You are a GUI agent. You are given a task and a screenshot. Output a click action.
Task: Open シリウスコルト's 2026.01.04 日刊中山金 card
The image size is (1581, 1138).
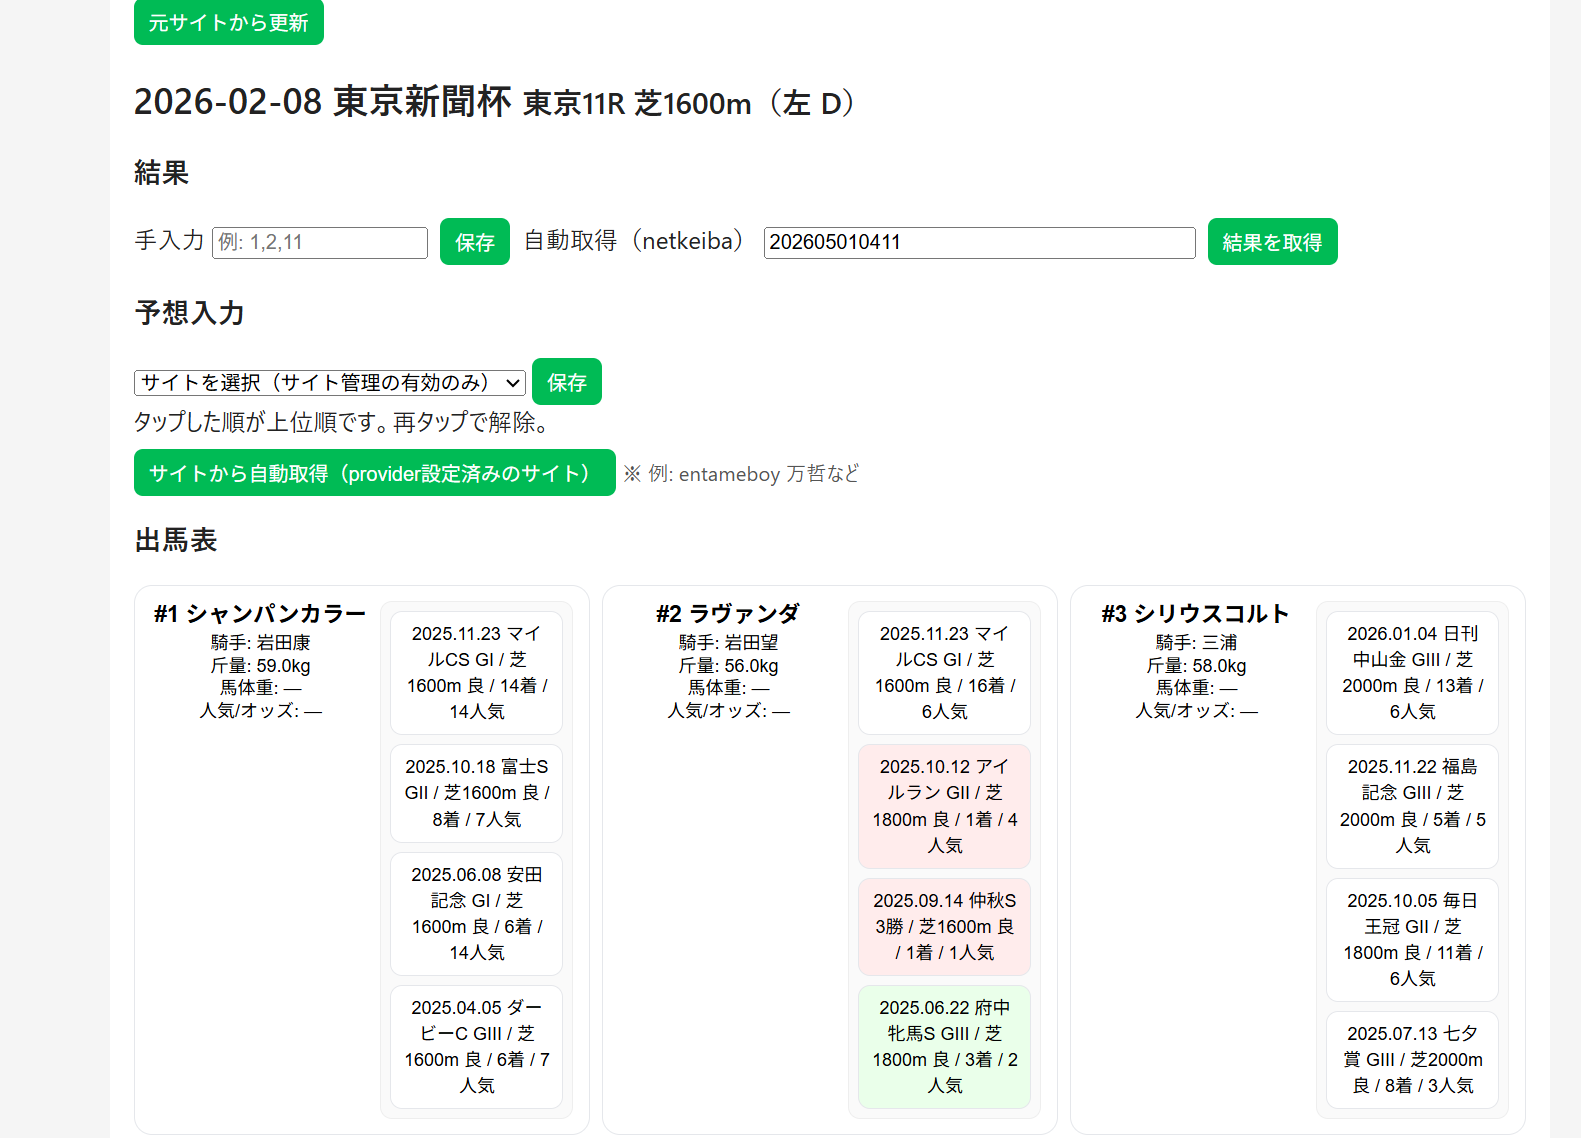[x=1412, y=672]
